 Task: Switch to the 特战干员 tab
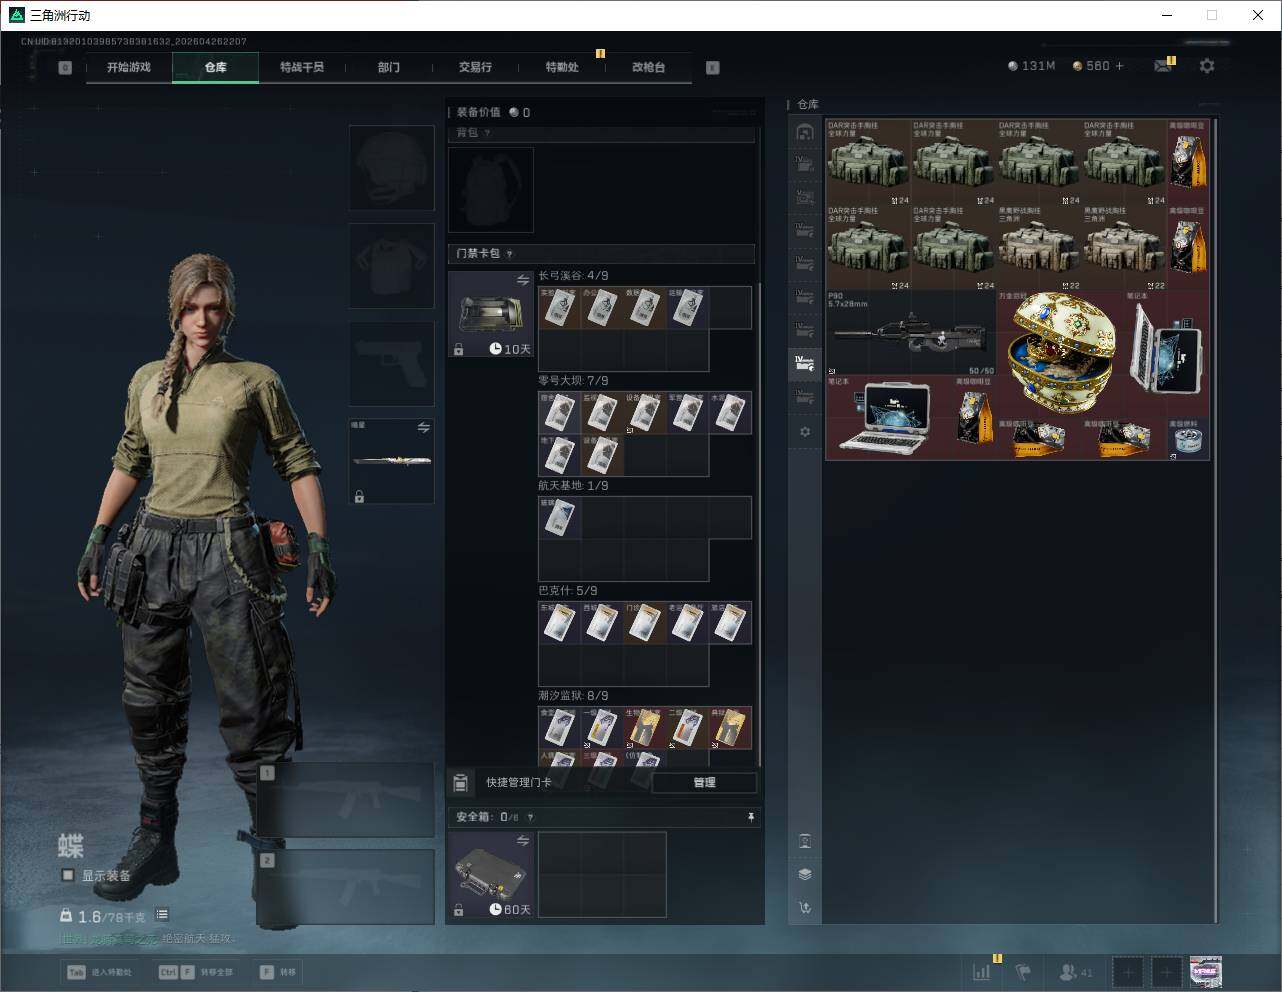(x=302, y=67)
